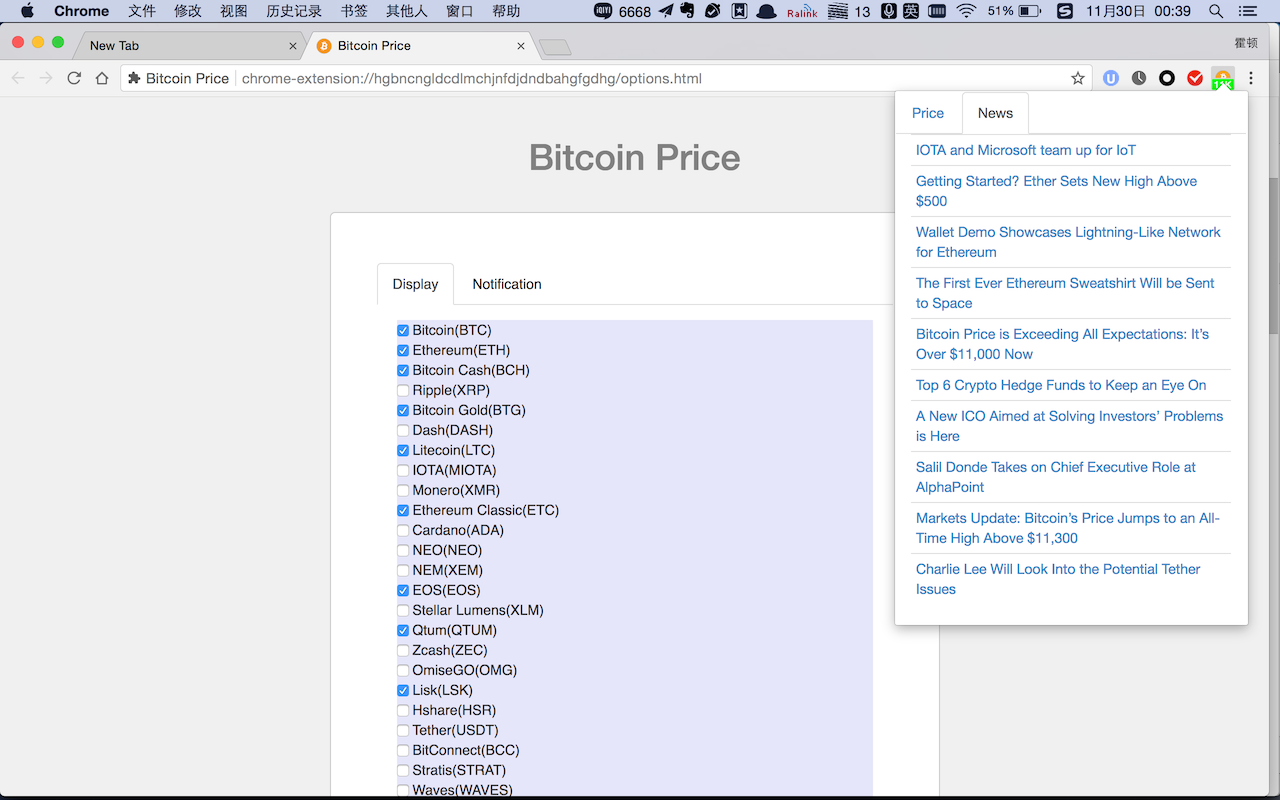Open 'A New ICO Aimed at Solving' link
Viewport: 1280px width, 800px height.
click(1069, 426)
